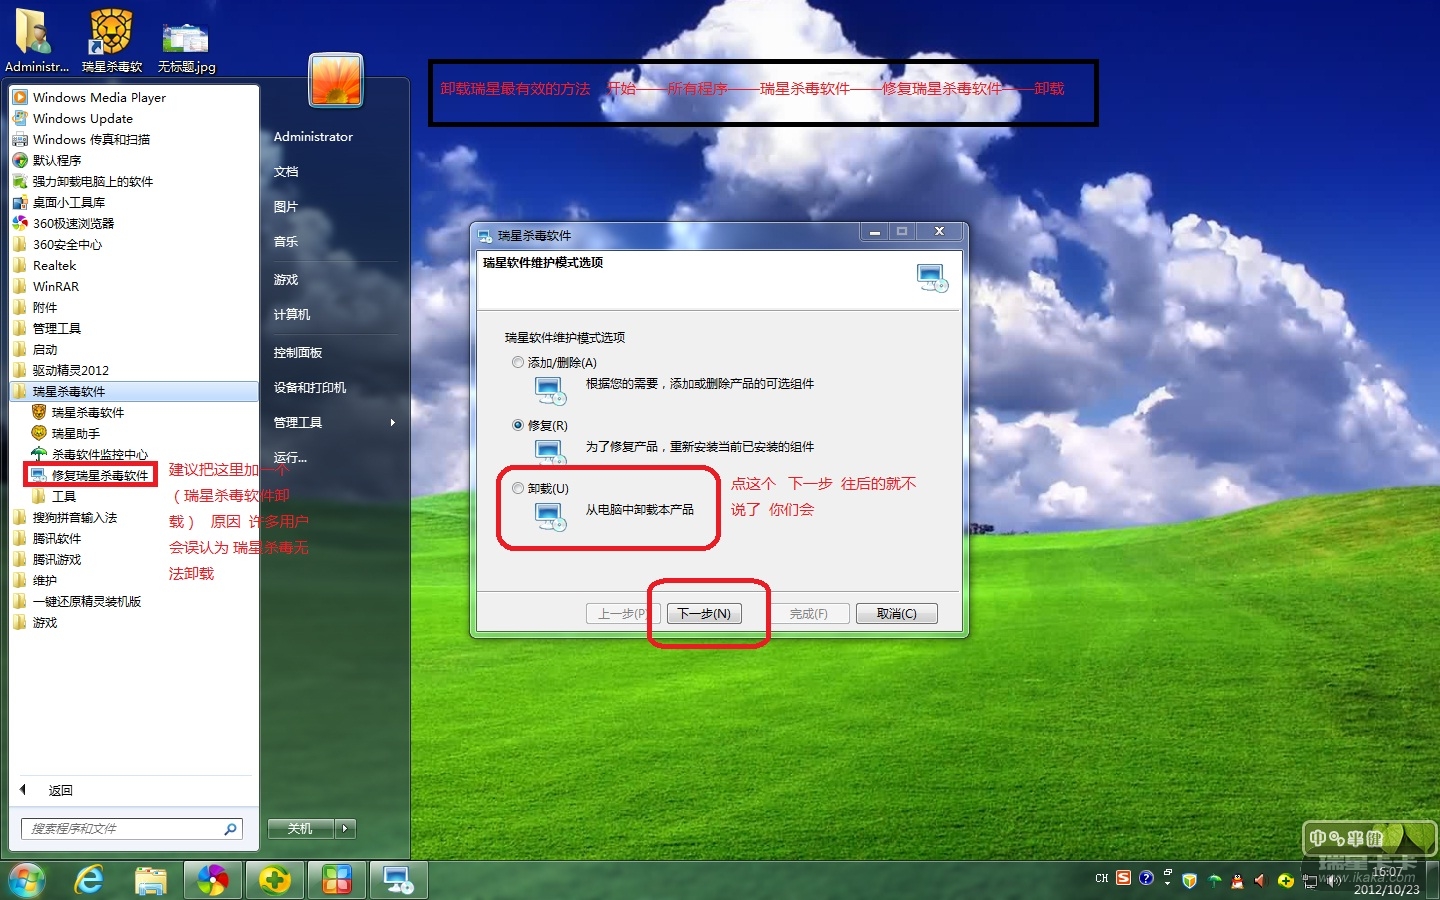Open the network connection tray icon
The width and height of the screenshot is (1440, 900).
click(x=1310, y=881)
